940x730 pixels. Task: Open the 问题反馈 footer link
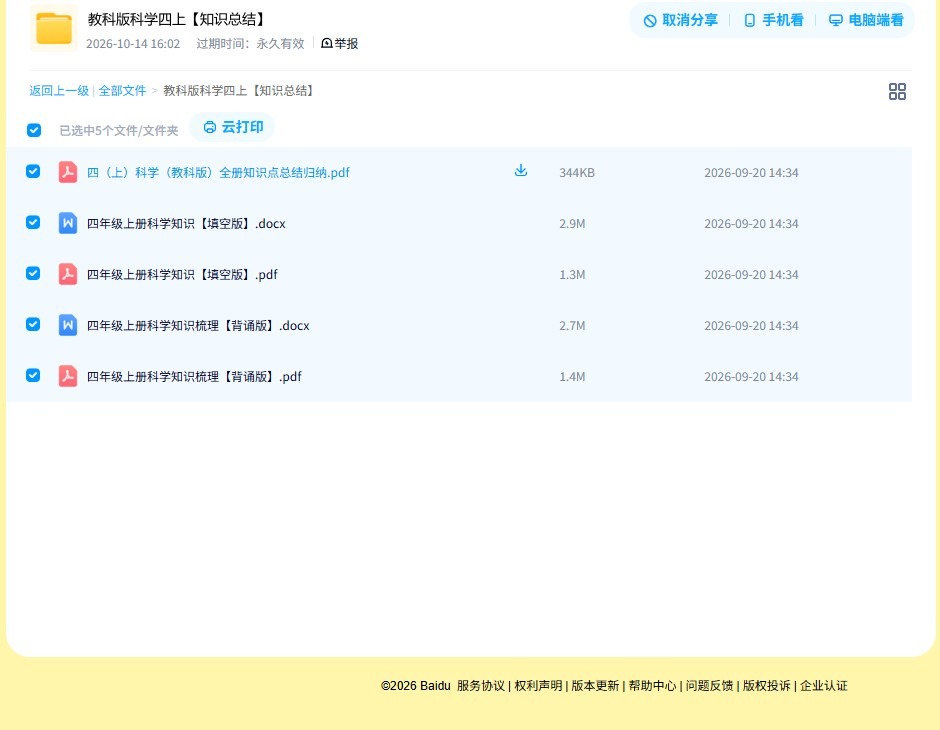(710, 686)
